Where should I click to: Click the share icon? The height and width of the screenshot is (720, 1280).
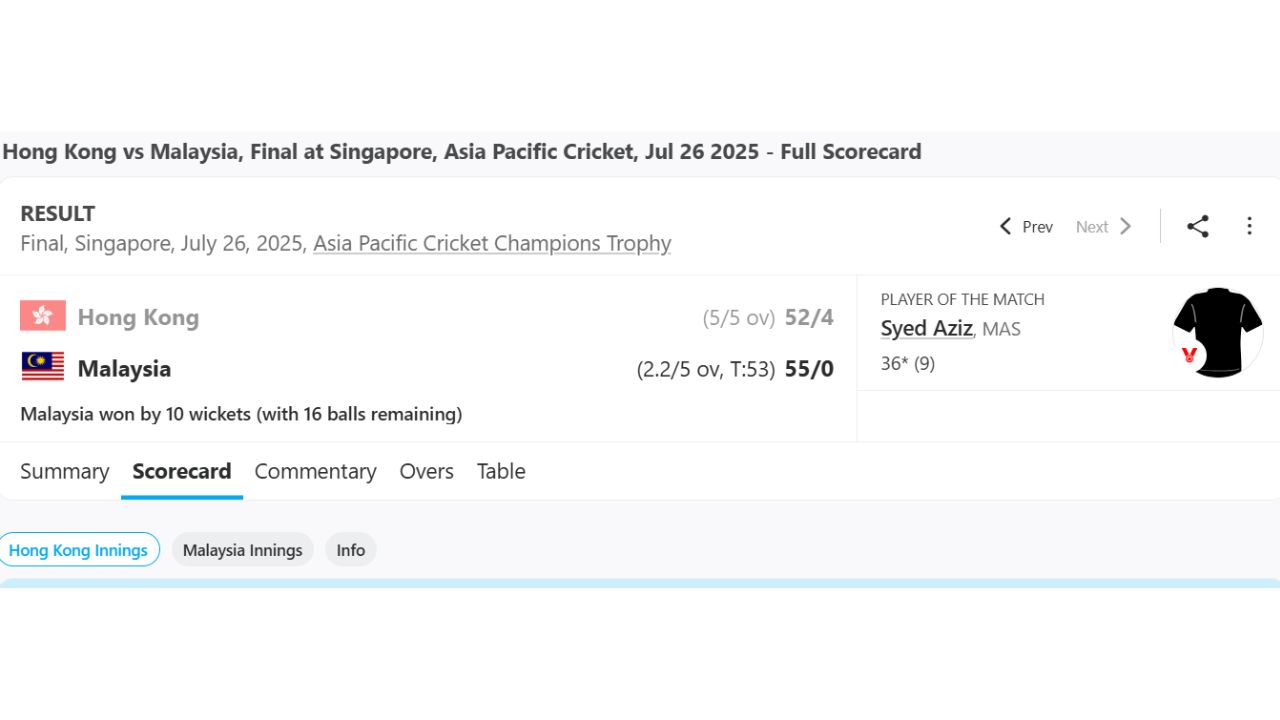point(1197,226)
